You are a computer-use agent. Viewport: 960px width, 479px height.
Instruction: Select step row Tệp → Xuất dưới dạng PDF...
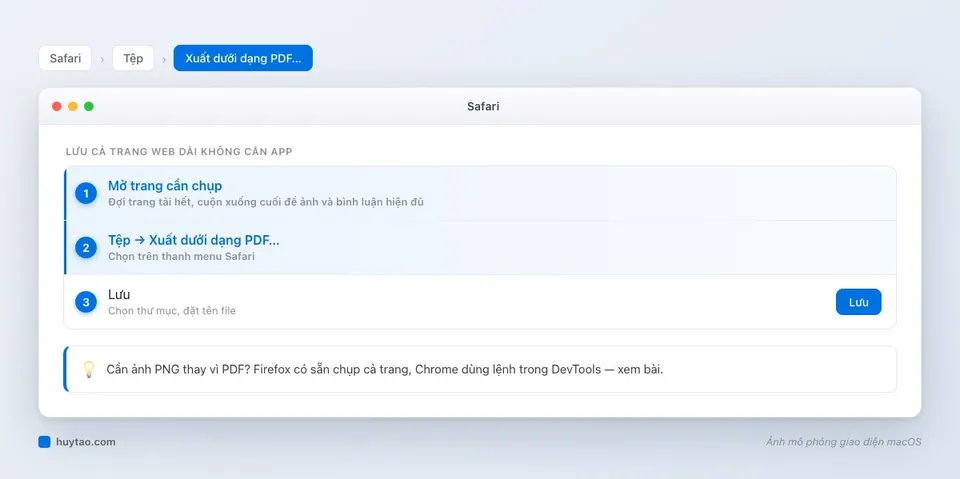coord(480,247)
